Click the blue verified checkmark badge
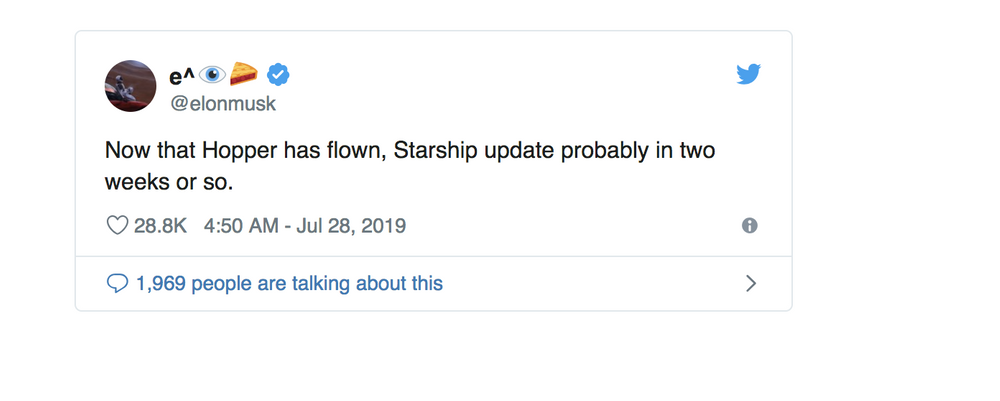The height and width of the screenshot is (401, 1000). coord(277,75)
